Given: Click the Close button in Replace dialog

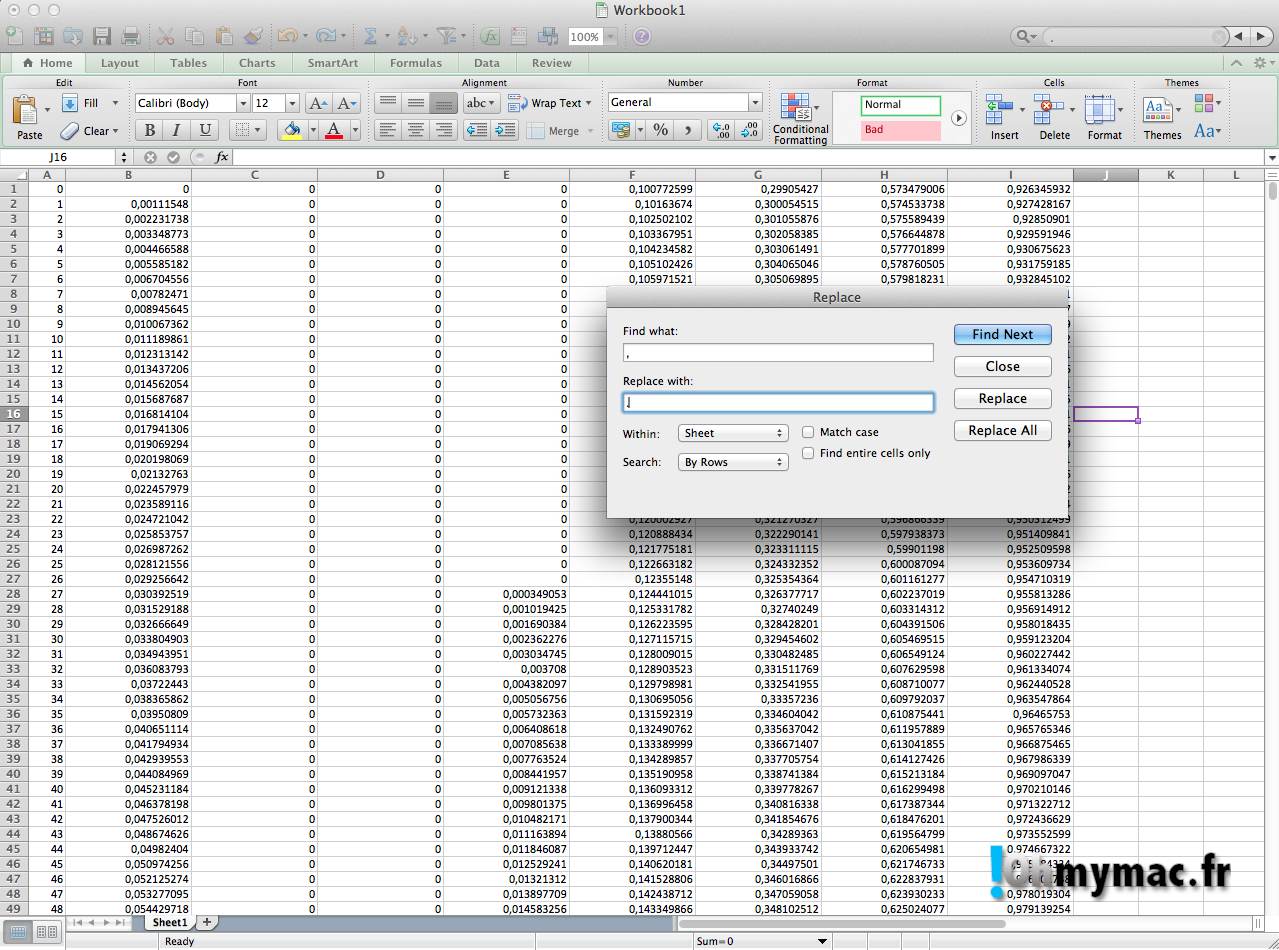Looking at the screenshot, I should tap(1002, 366).
